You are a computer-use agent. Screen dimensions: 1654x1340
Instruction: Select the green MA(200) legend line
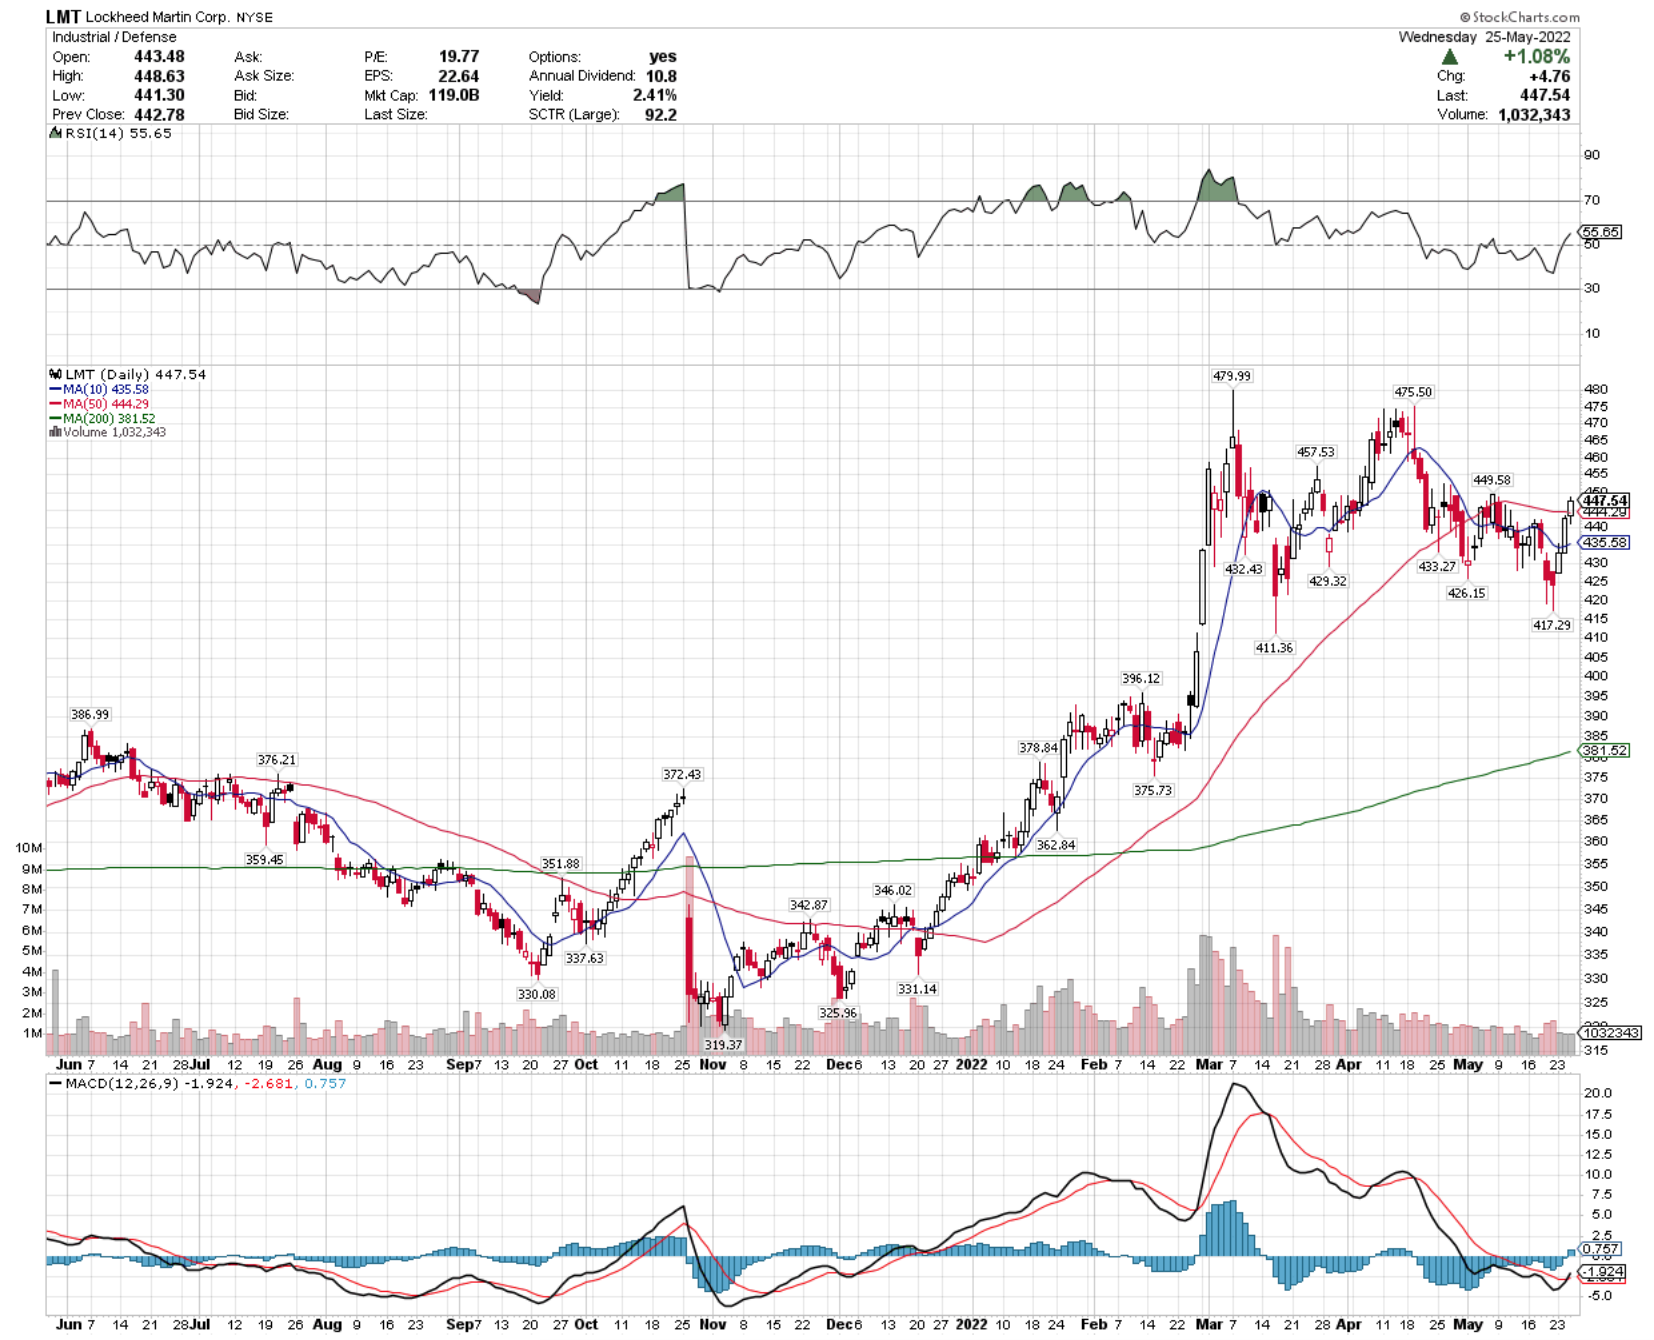pyautogui.click(x=55, y=418)
